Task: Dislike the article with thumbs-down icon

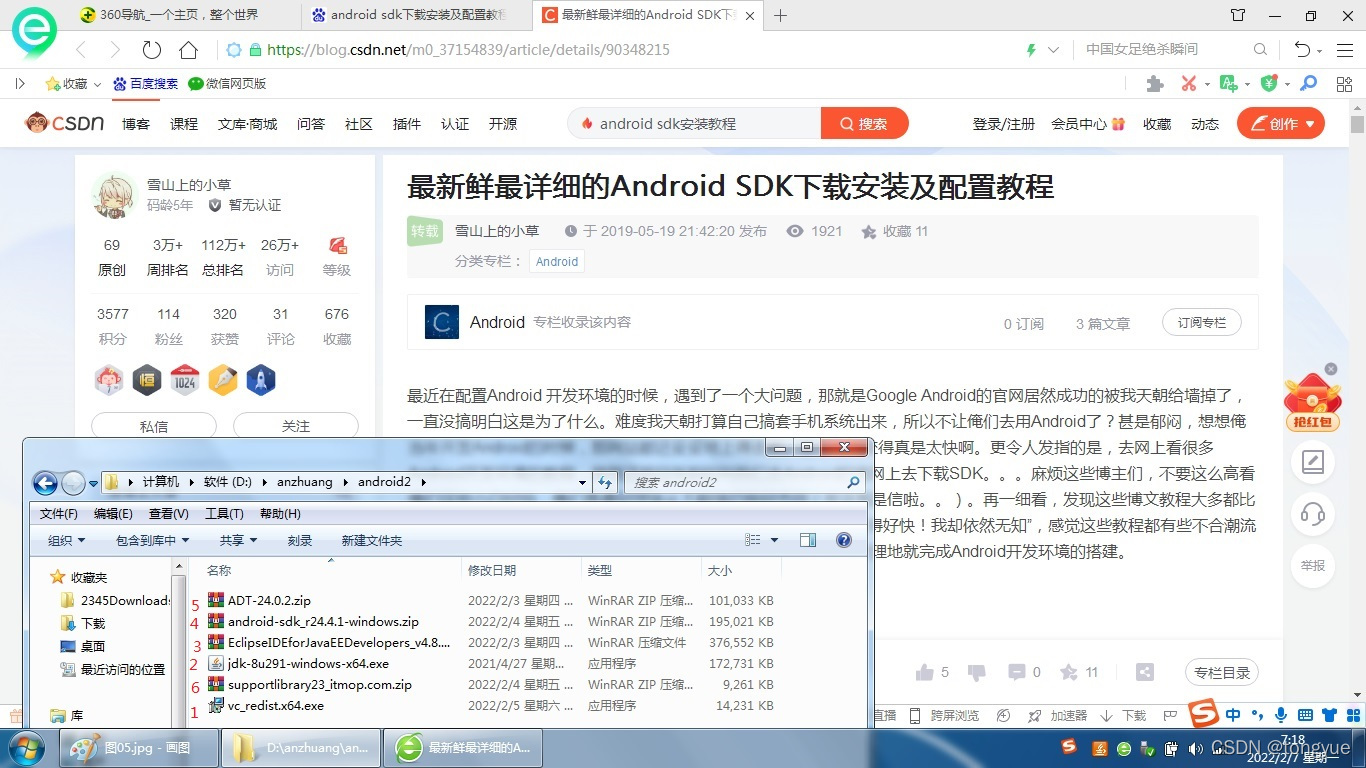Action: point(977,672)
